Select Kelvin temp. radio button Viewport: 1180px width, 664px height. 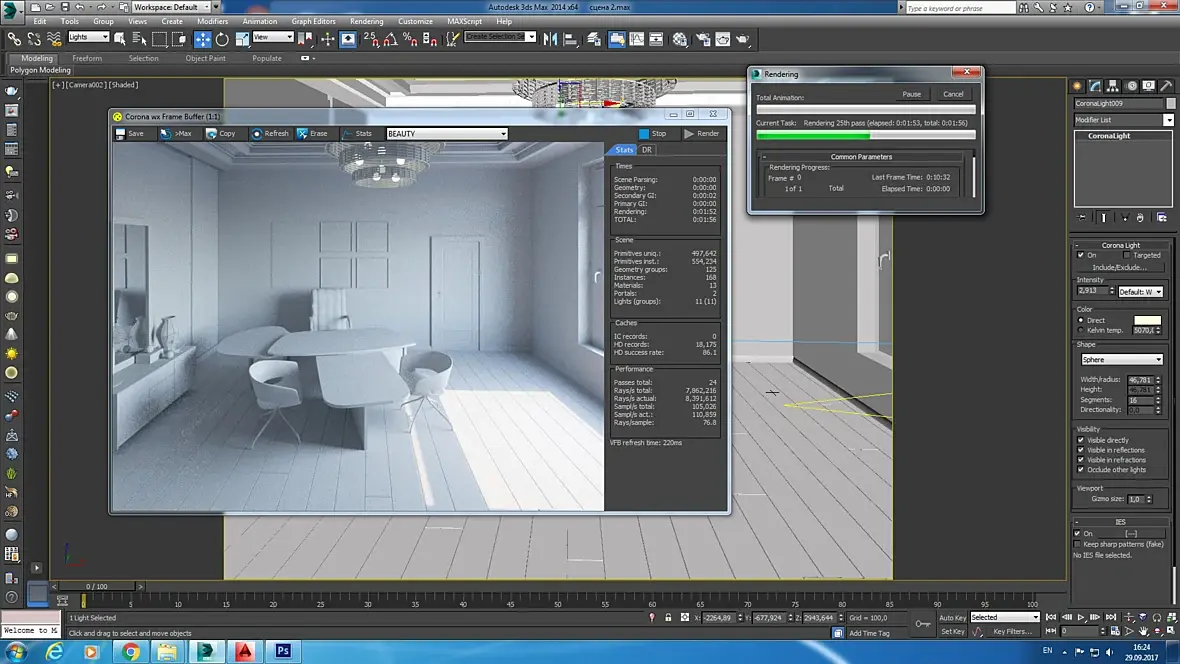[x=1081, y=330]
